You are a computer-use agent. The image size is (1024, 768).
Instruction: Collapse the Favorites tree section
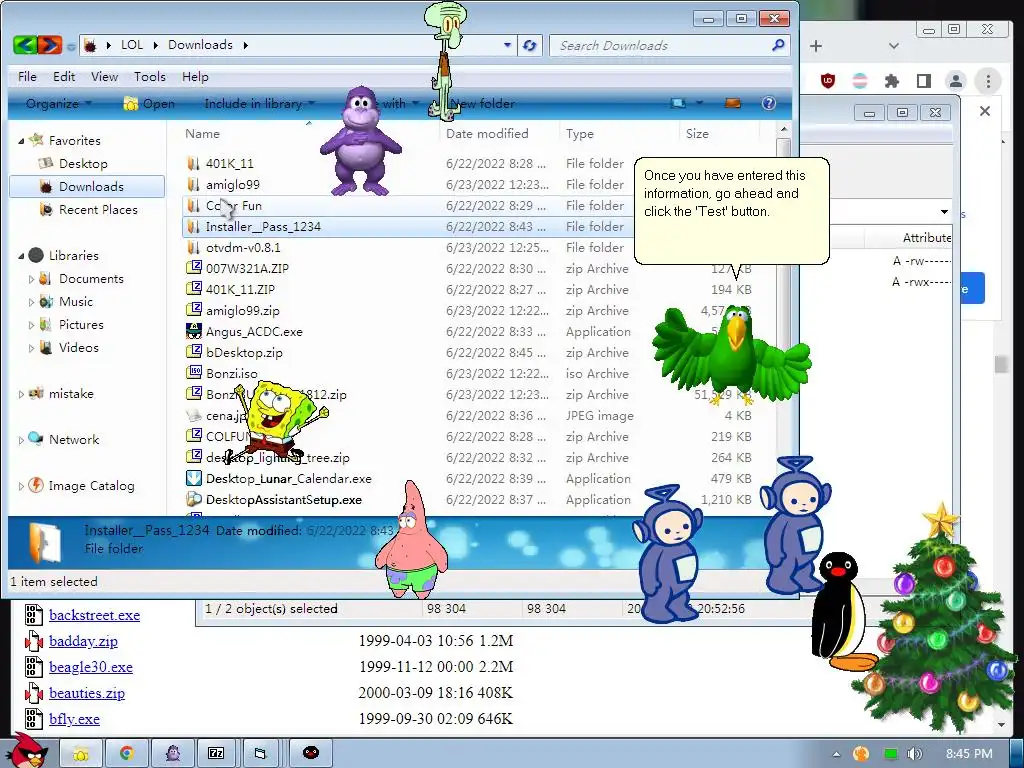[21, 140]
